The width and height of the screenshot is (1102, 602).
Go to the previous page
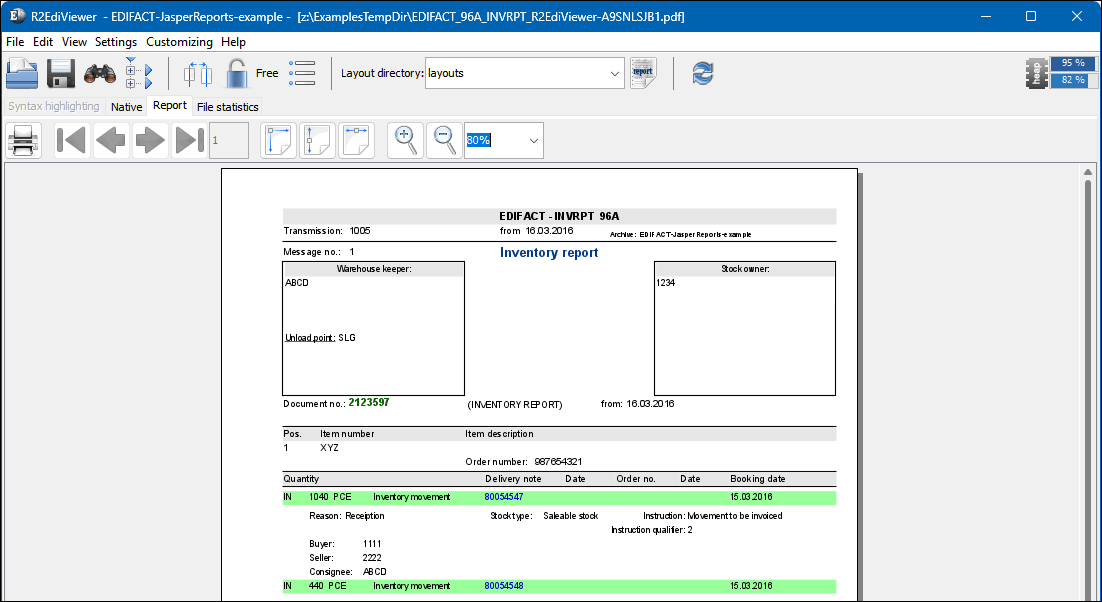[x=108, y=140]
